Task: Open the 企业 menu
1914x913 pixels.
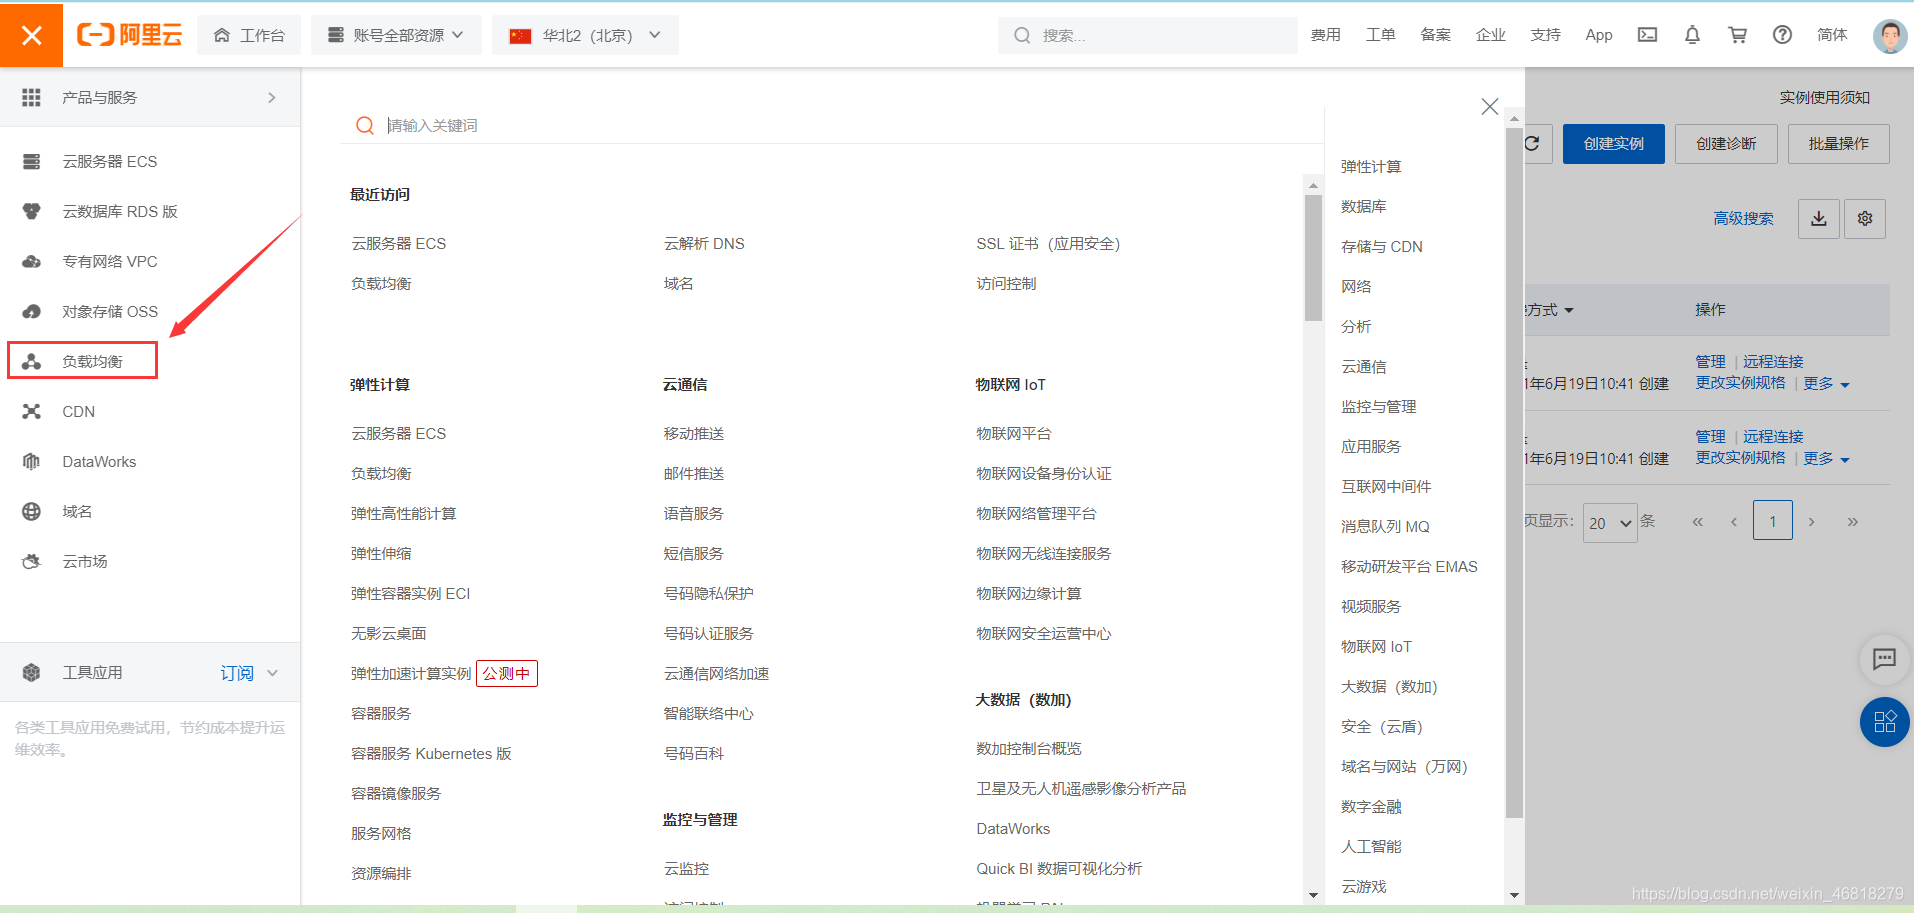Action: tap(1490, 35)
